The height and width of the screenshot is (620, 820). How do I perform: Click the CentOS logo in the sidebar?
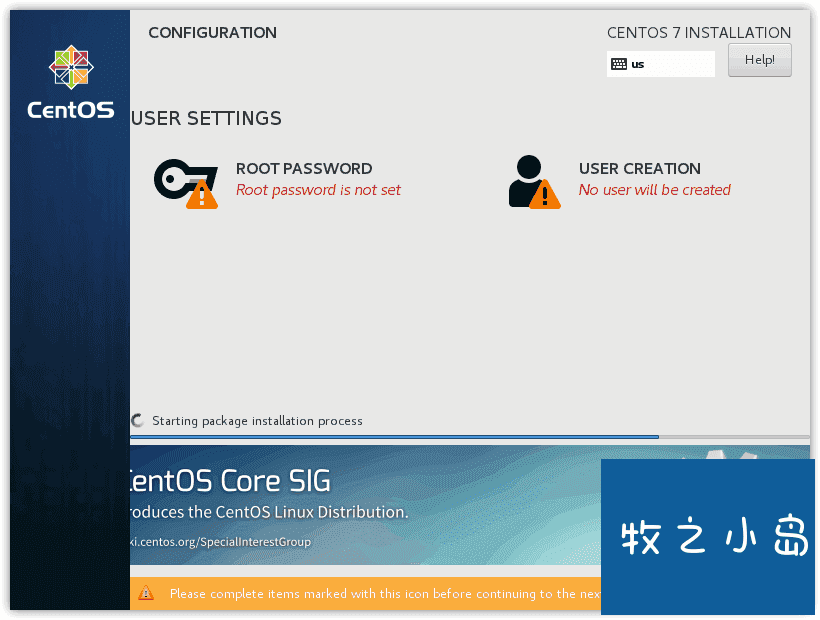click(71, 67)
